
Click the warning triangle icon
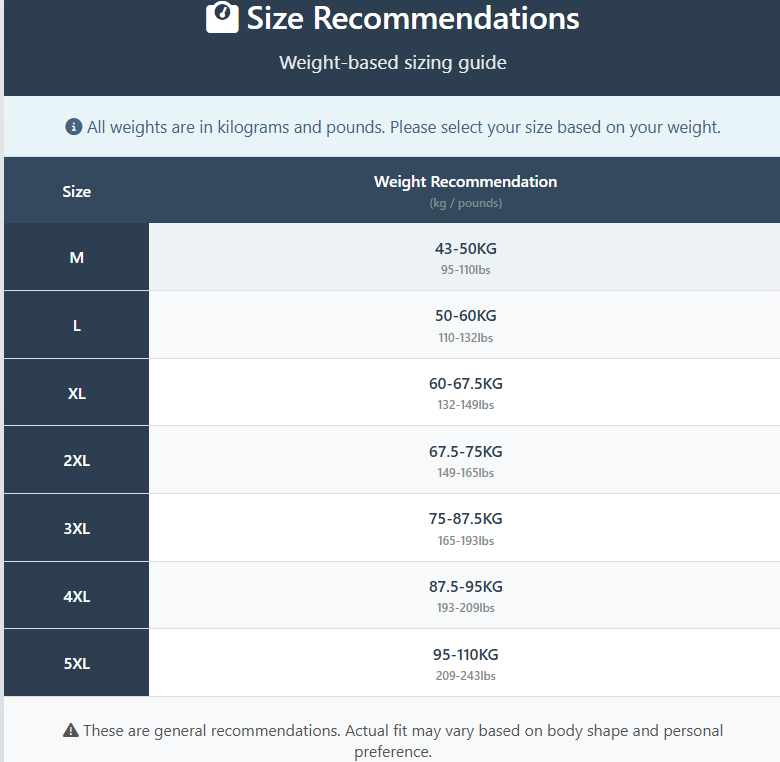[70, 731]
